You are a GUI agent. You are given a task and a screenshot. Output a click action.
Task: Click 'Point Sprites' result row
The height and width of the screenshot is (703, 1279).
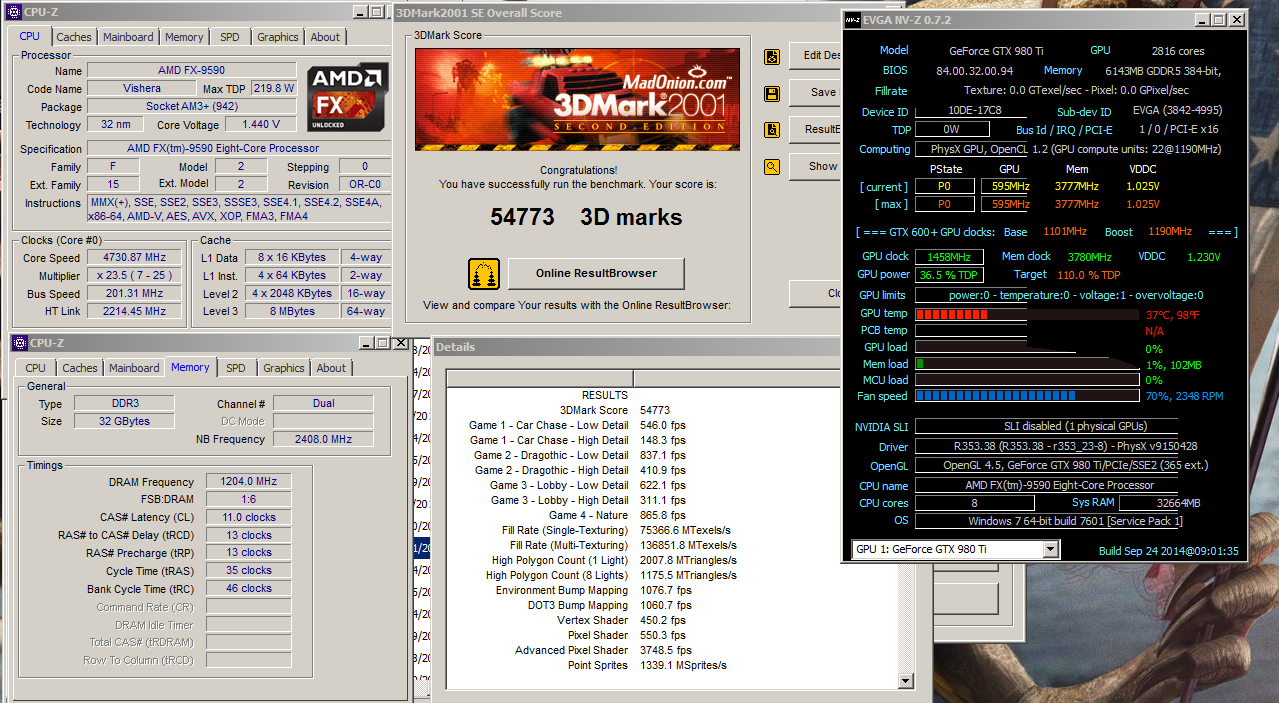647,665
